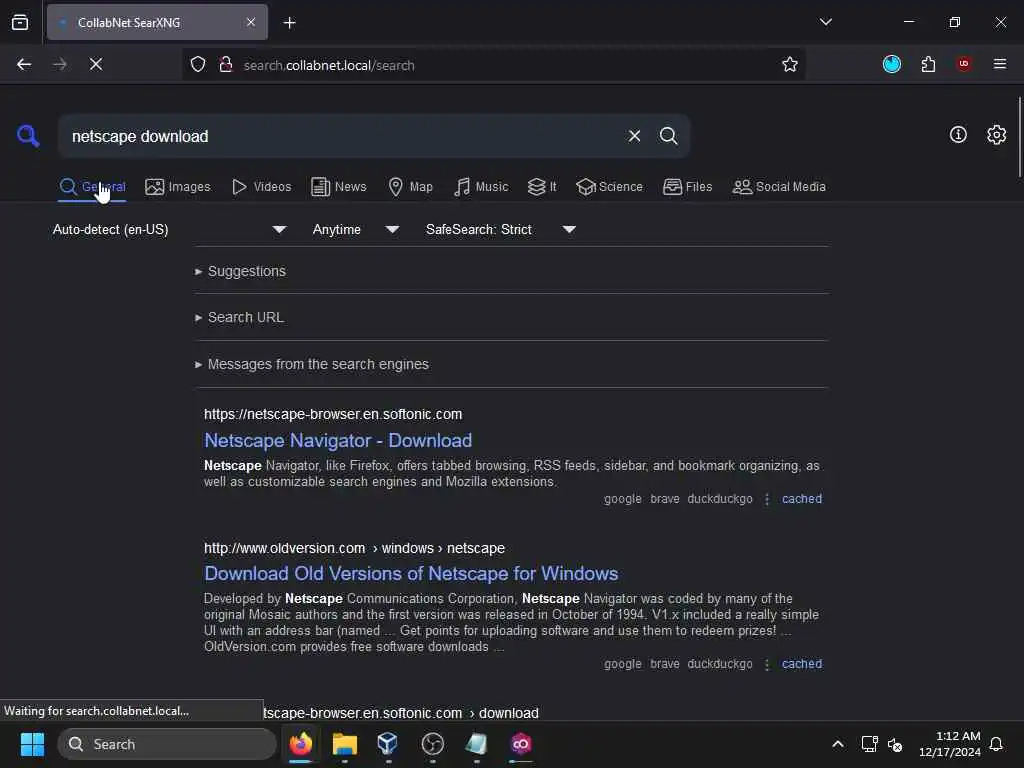Open the Auto-detect (en-US) language dropdown

[x=169, y=229]
